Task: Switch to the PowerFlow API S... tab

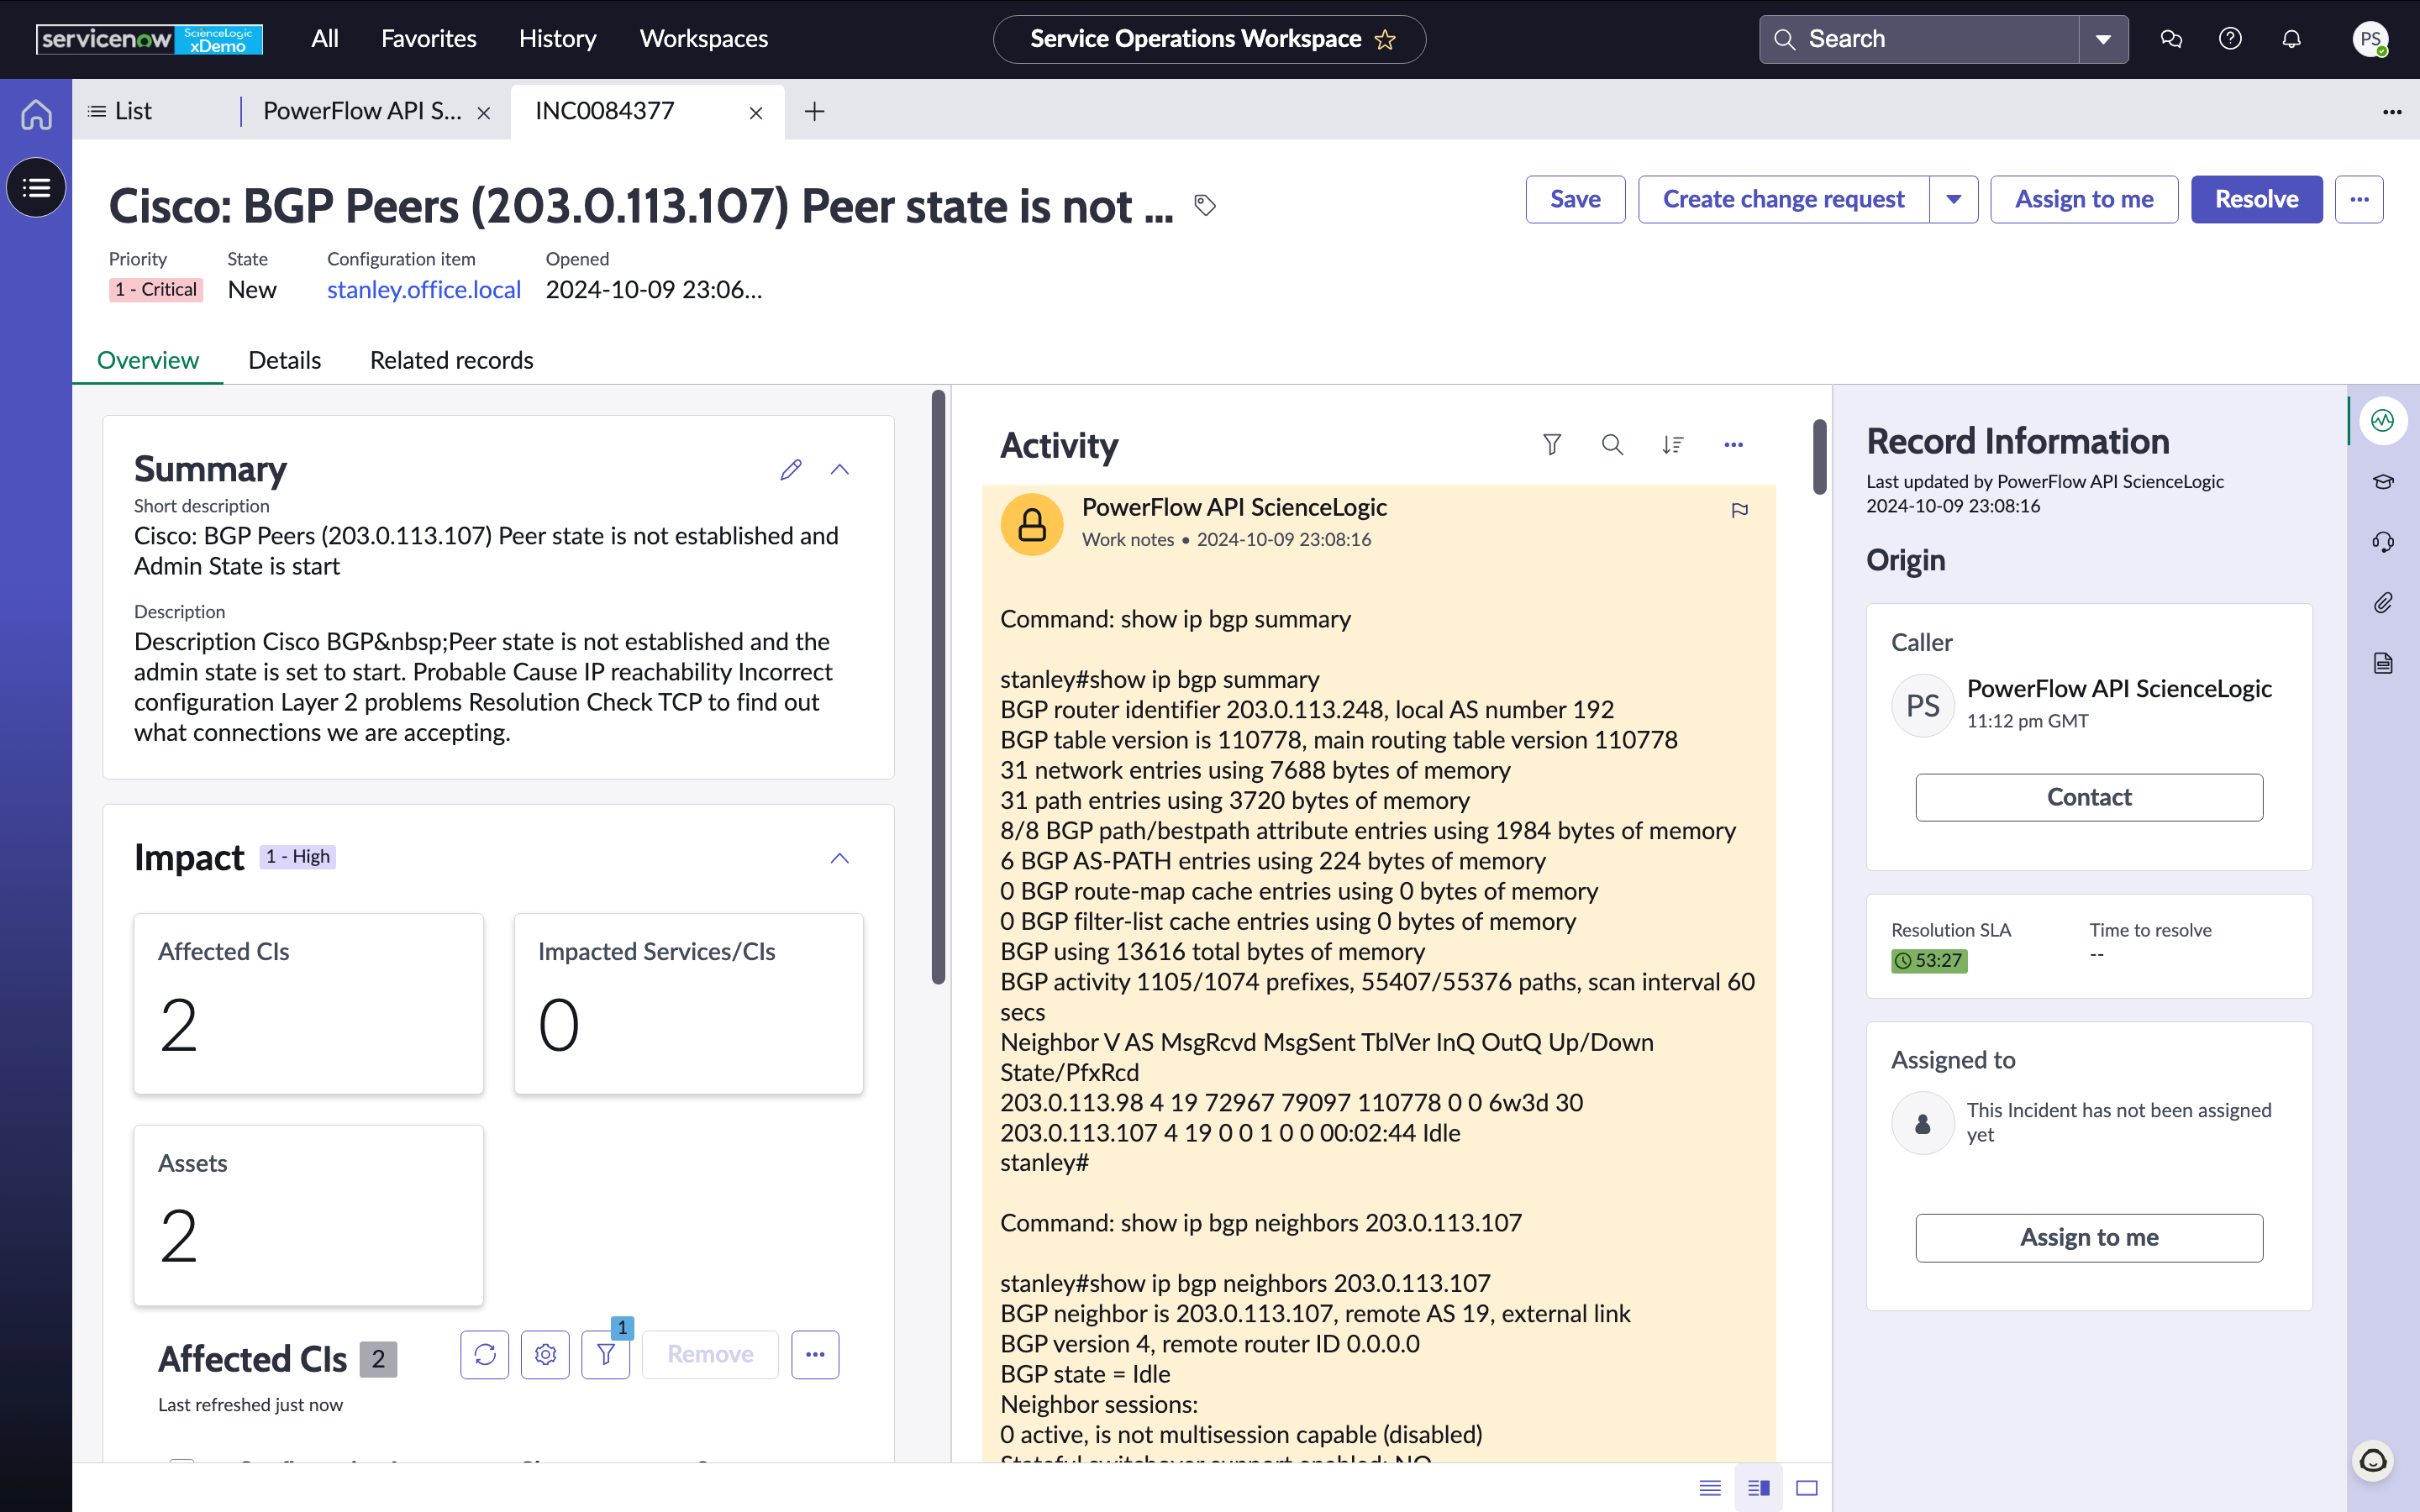Action: click(362, 111)
